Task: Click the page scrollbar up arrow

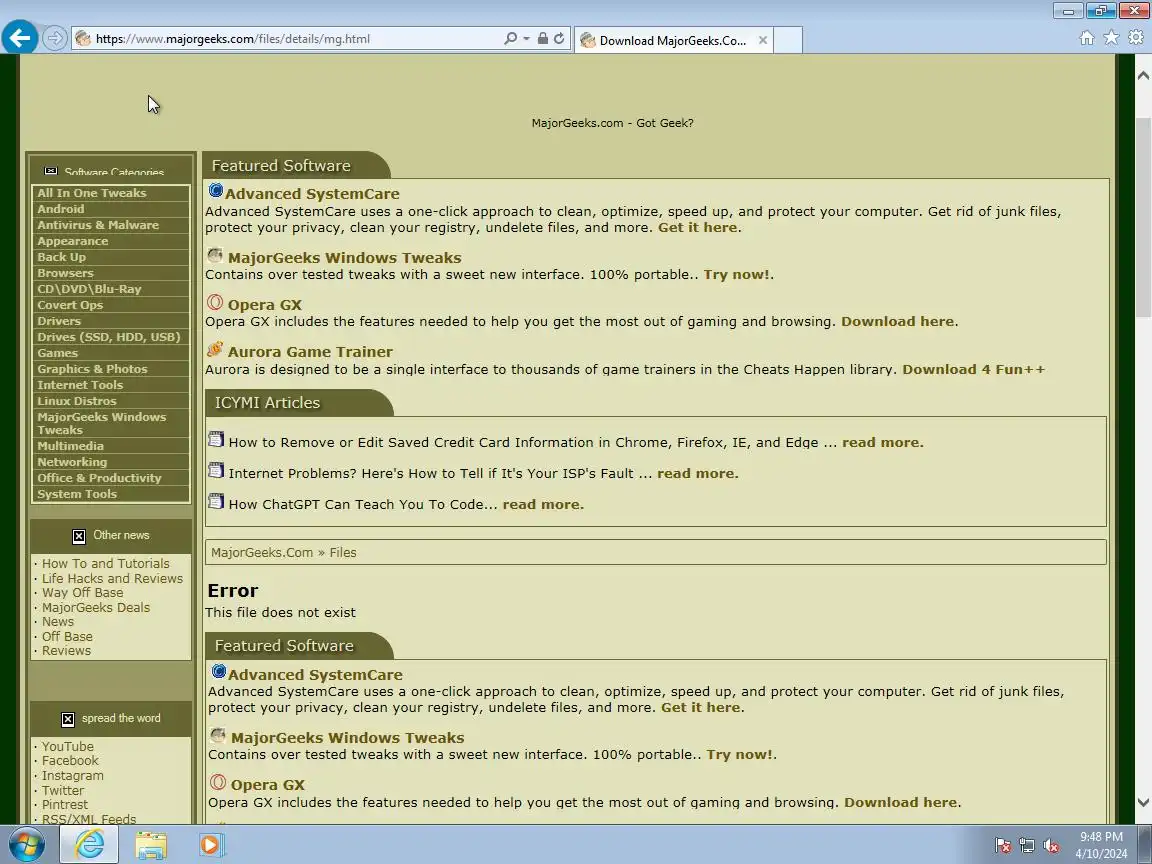Action: [1143, 76]
